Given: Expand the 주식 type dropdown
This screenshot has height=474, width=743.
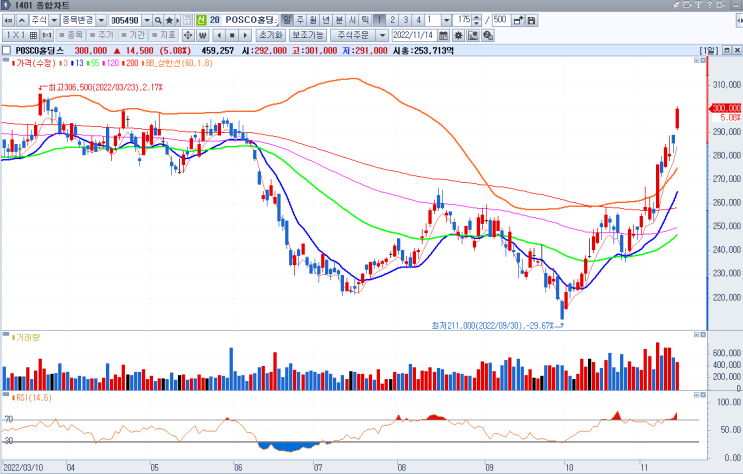Looking at the screenshot, I should [54, 20].
